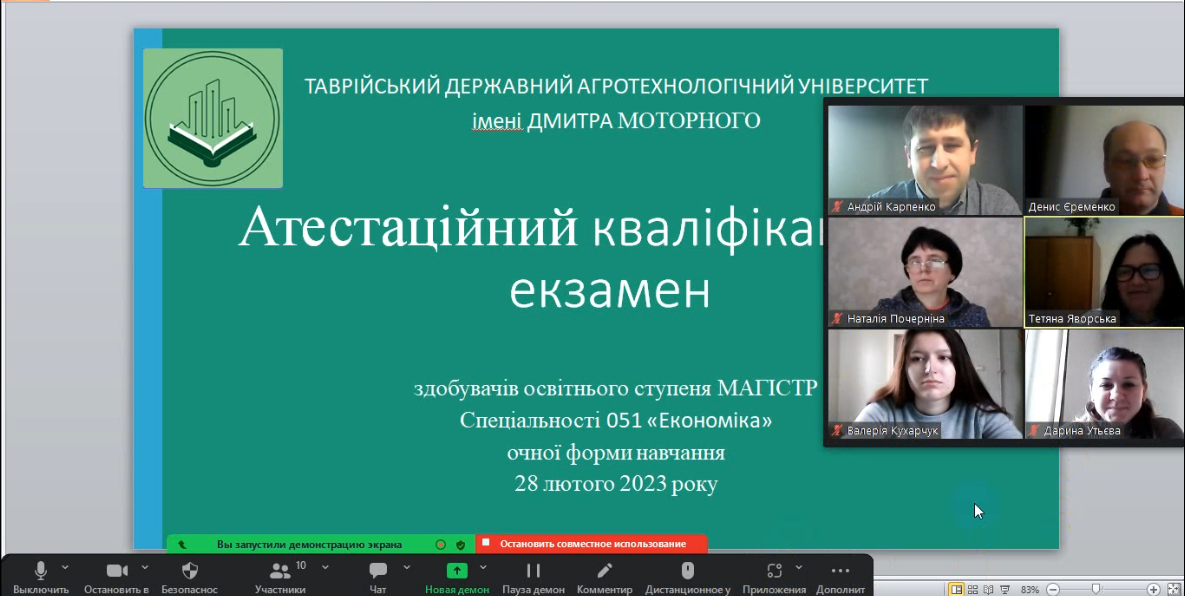The image size is (1185, 596).
Task: Switch PowerPoint to Reading view
Action: pyautogui.click(x=989, y=589)
